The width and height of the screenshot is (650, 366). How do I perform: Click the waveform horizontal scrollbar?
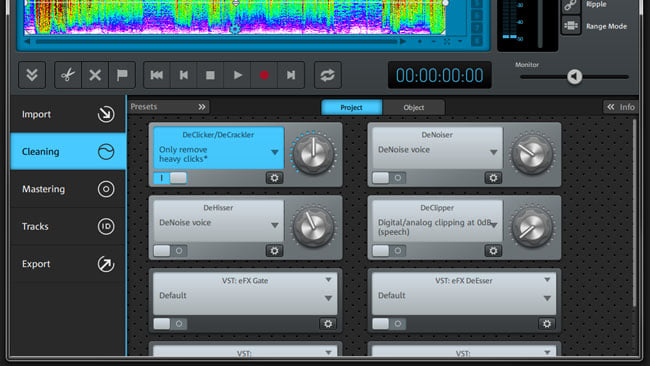[x=216, y=41]
